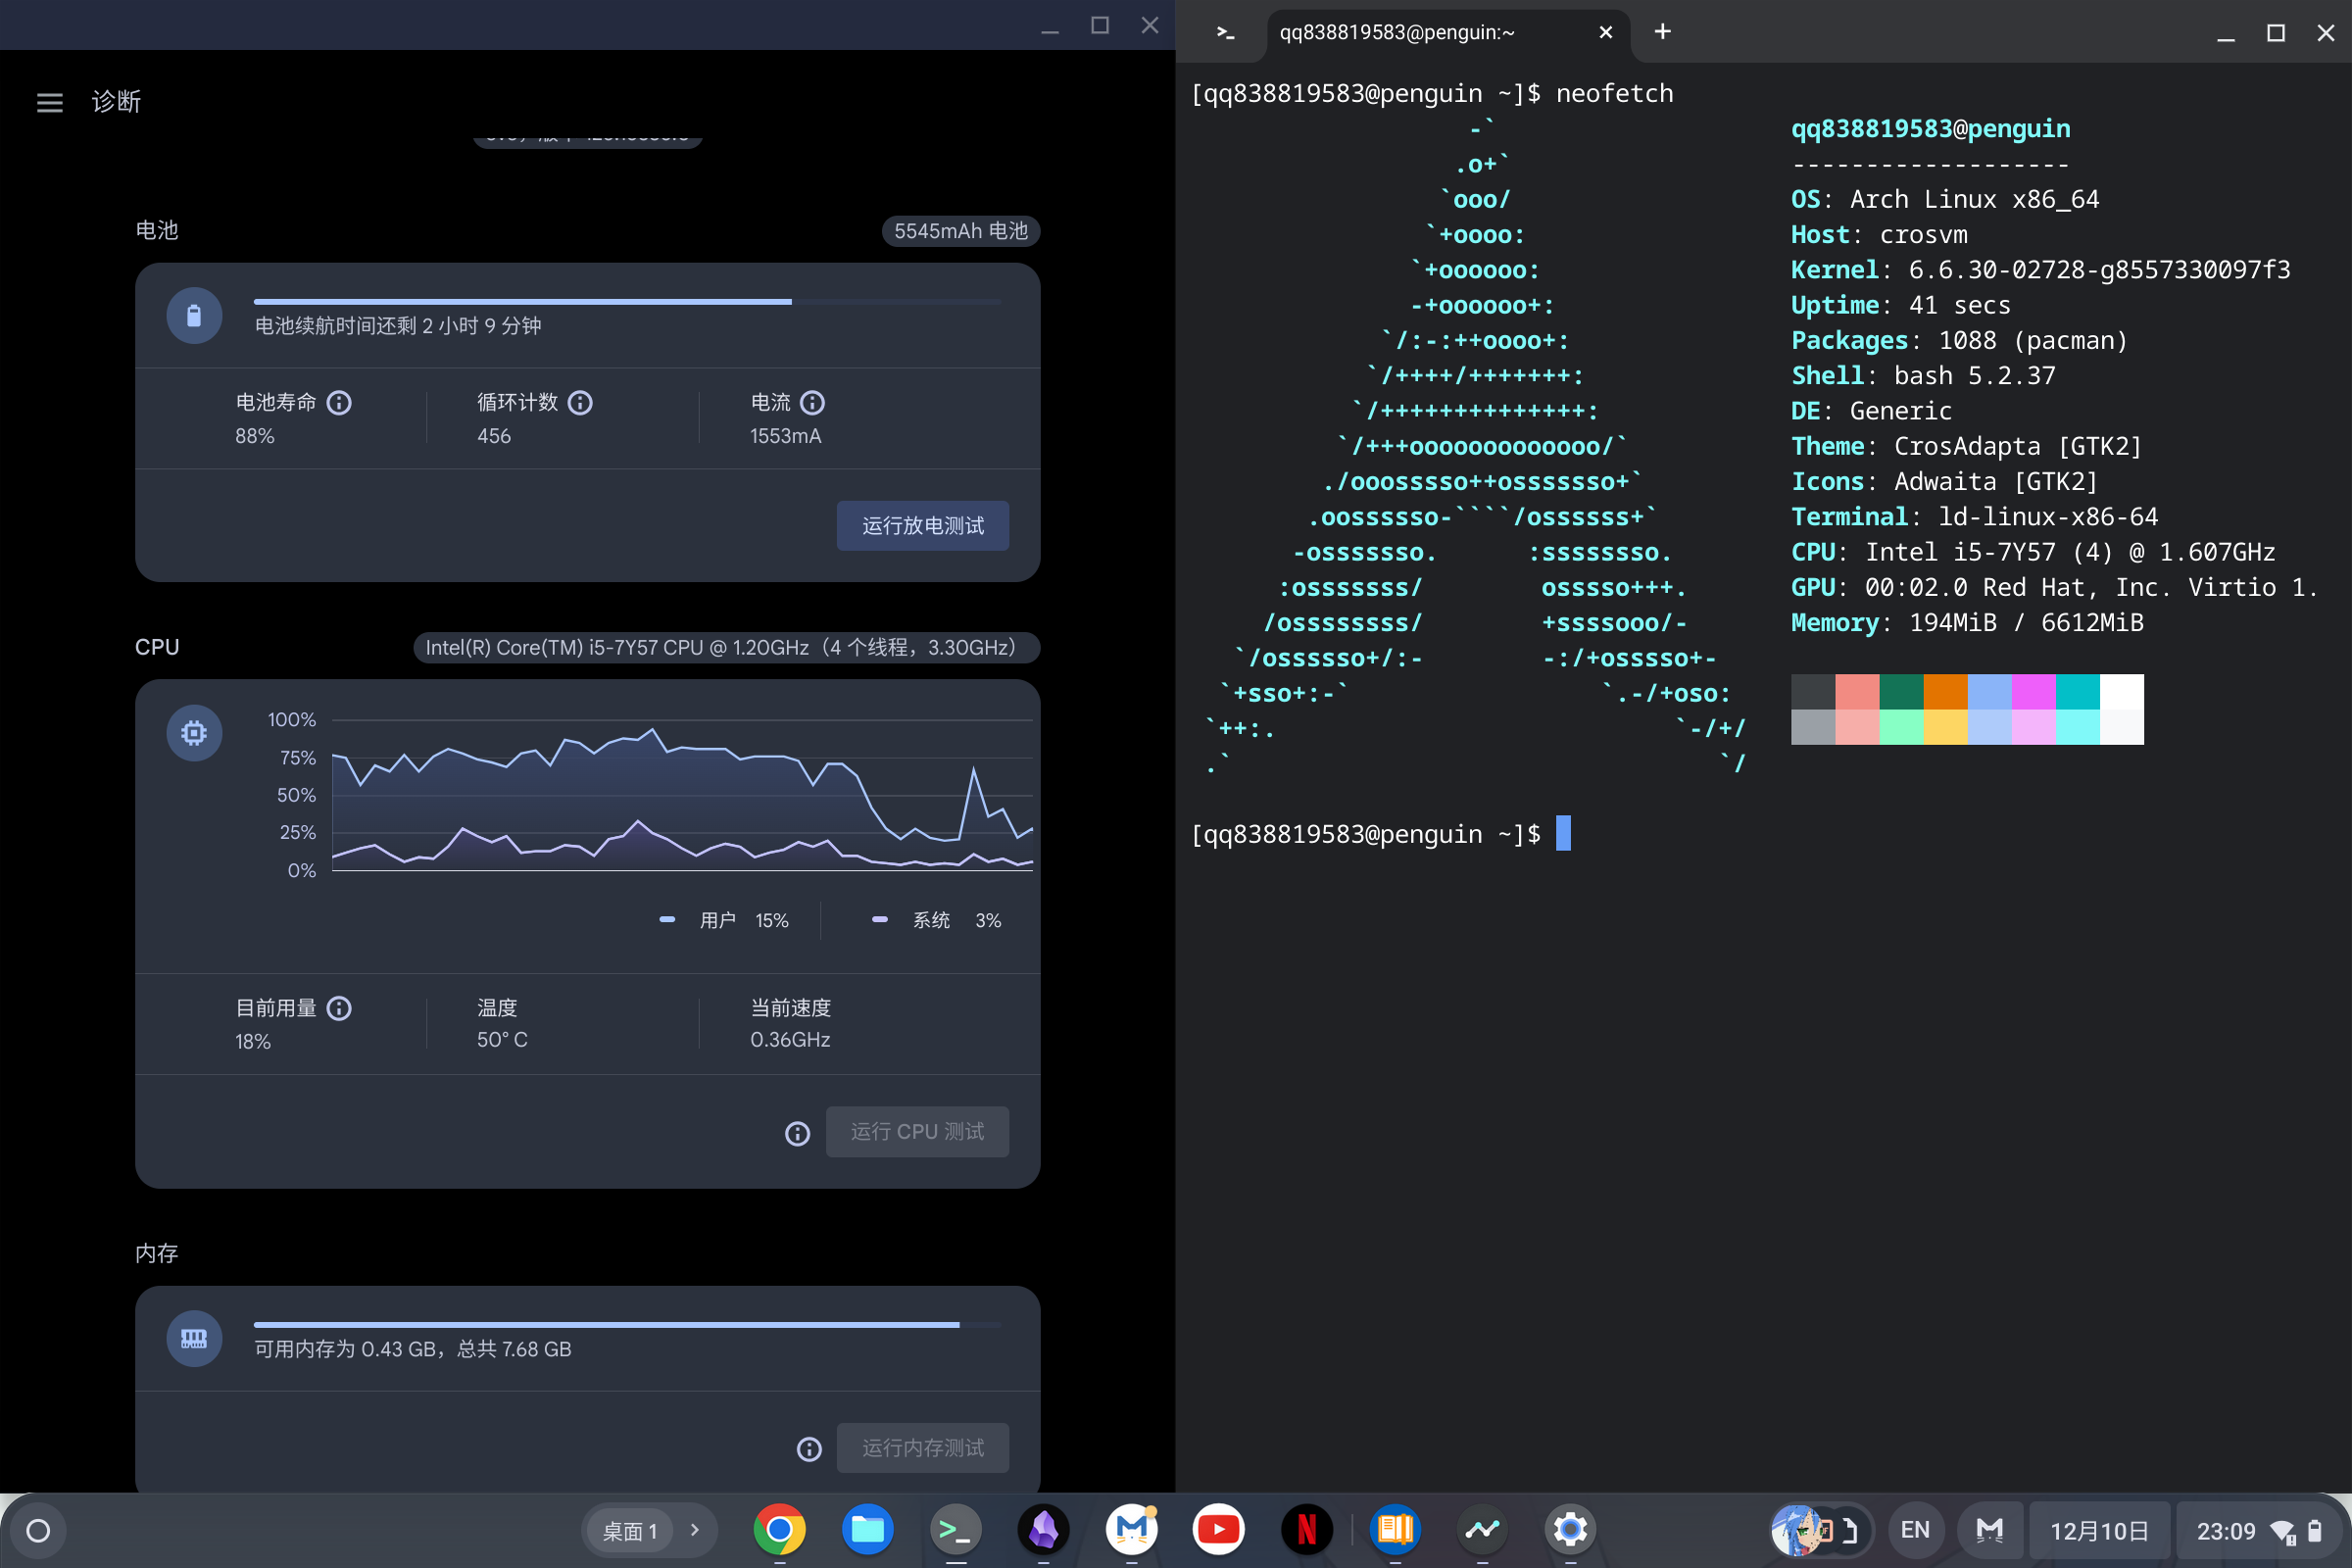The image size is (2352, 1568).
Task: Click the orange color block in neofetch
Action: 1945,691
